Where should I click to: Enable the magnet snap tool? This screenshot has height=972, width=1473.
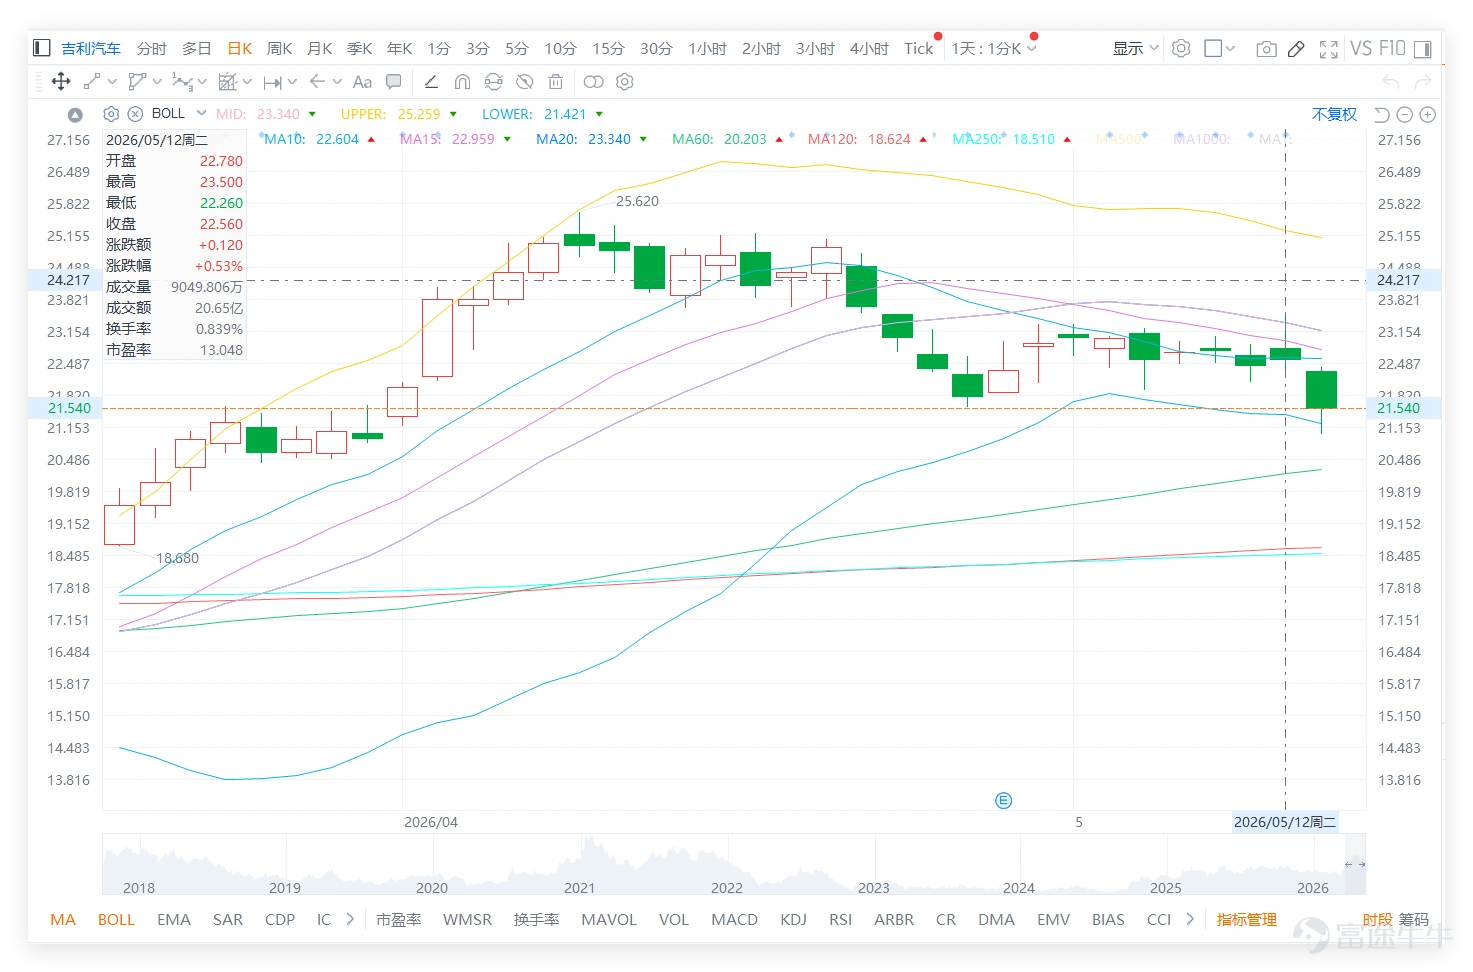(x=462, y=82)
